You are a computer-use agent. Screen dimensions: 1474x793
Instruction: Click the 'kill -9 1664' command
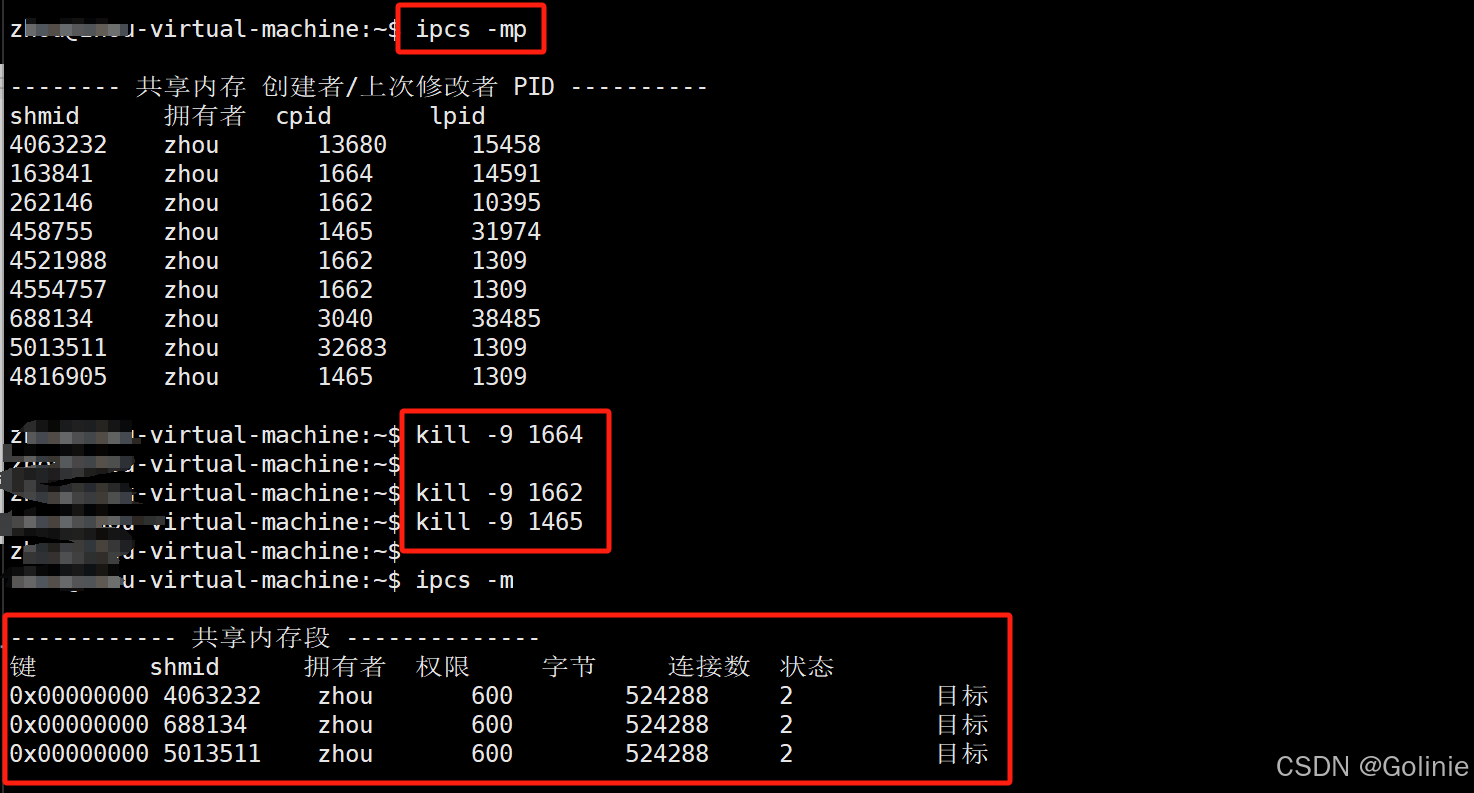click(499, 435)
